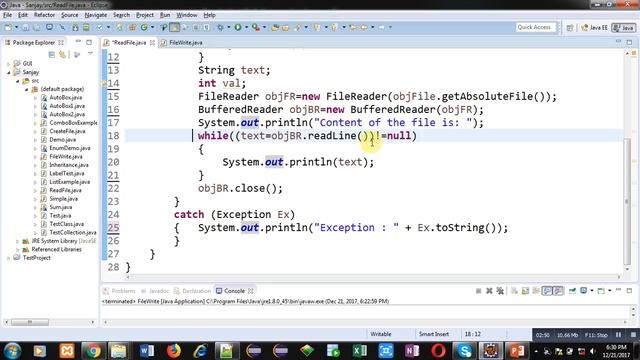
Task: Click the Quick Access search field
Action: tap(536, 27)
